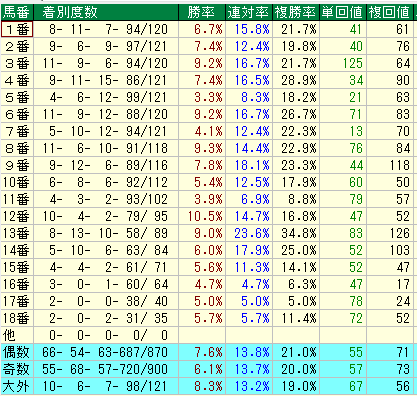Image resolution: width=417 pixels, height=396 pixels.
Task: Select the 6番 row label
Action: point(17,114)
